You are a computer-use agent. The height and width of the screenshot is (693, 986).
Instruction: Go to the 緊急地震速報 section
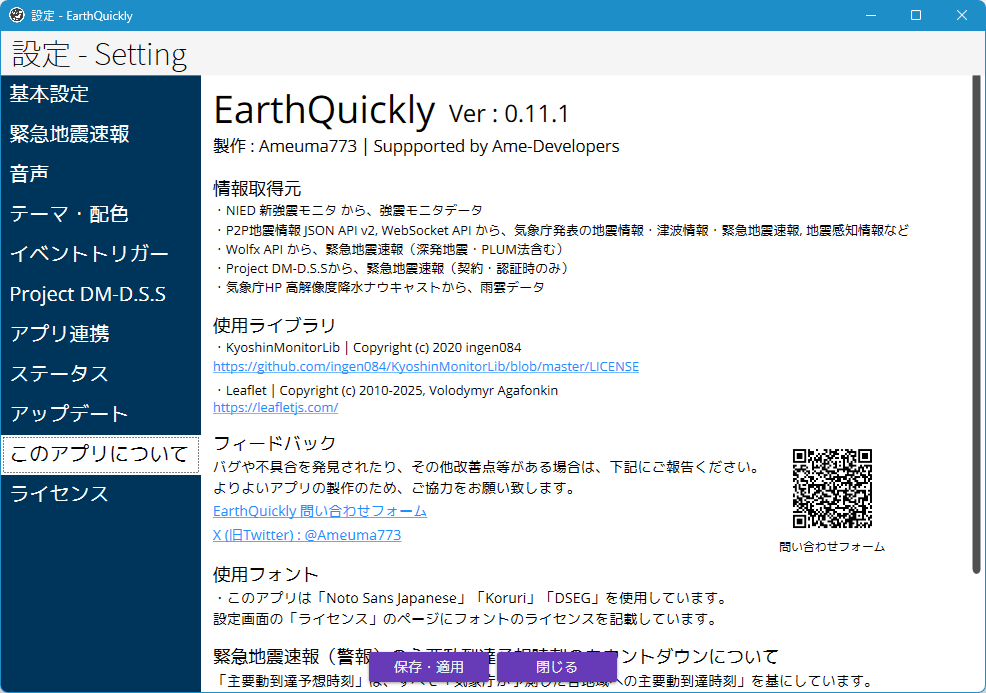tap(101, 134)
